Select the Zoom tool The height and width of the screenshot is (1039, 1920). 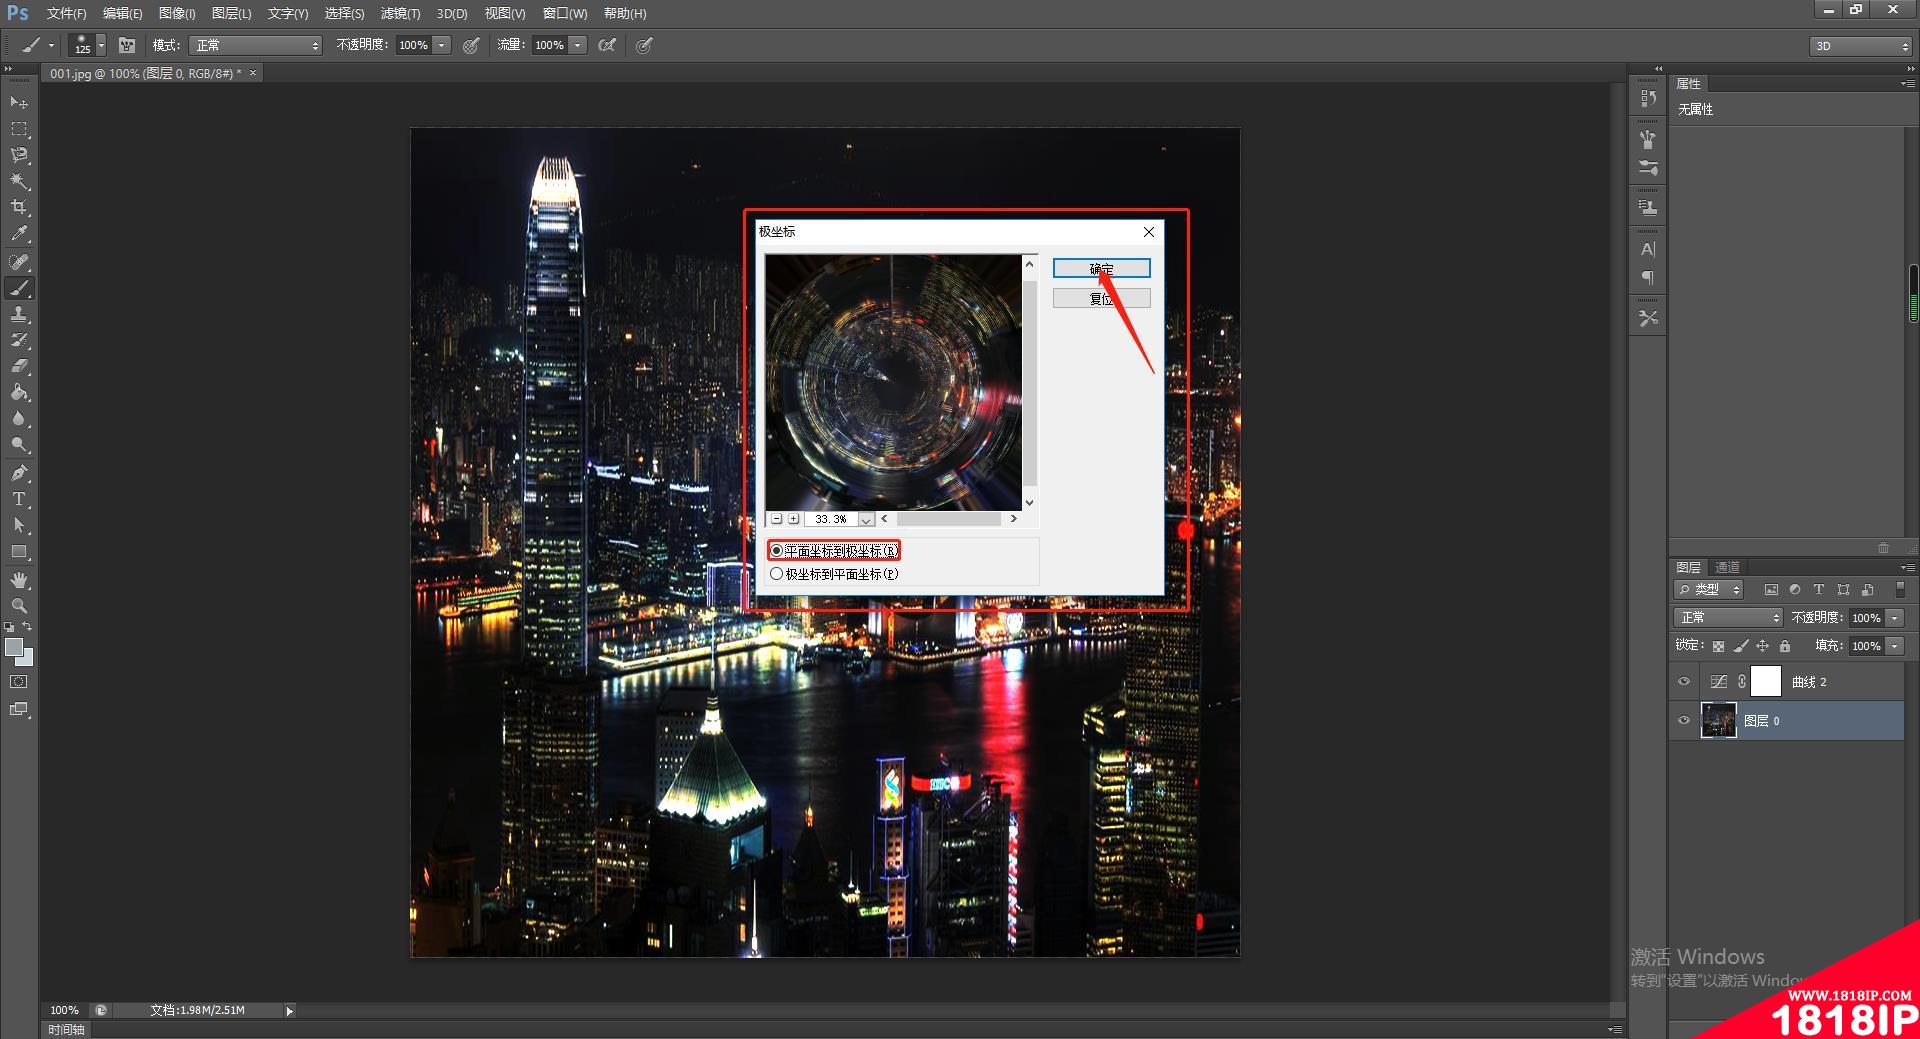tap(19, 606)
